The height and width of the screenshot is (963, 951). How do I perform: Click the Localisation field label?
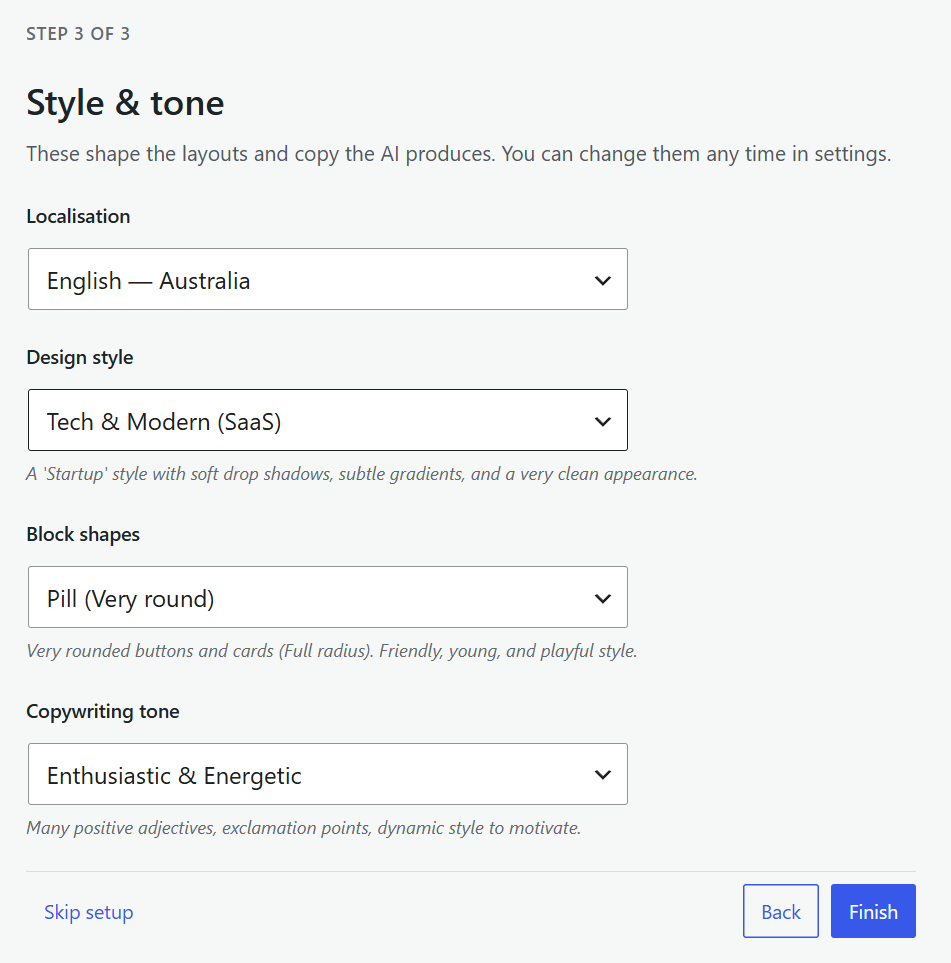point(78,216)
